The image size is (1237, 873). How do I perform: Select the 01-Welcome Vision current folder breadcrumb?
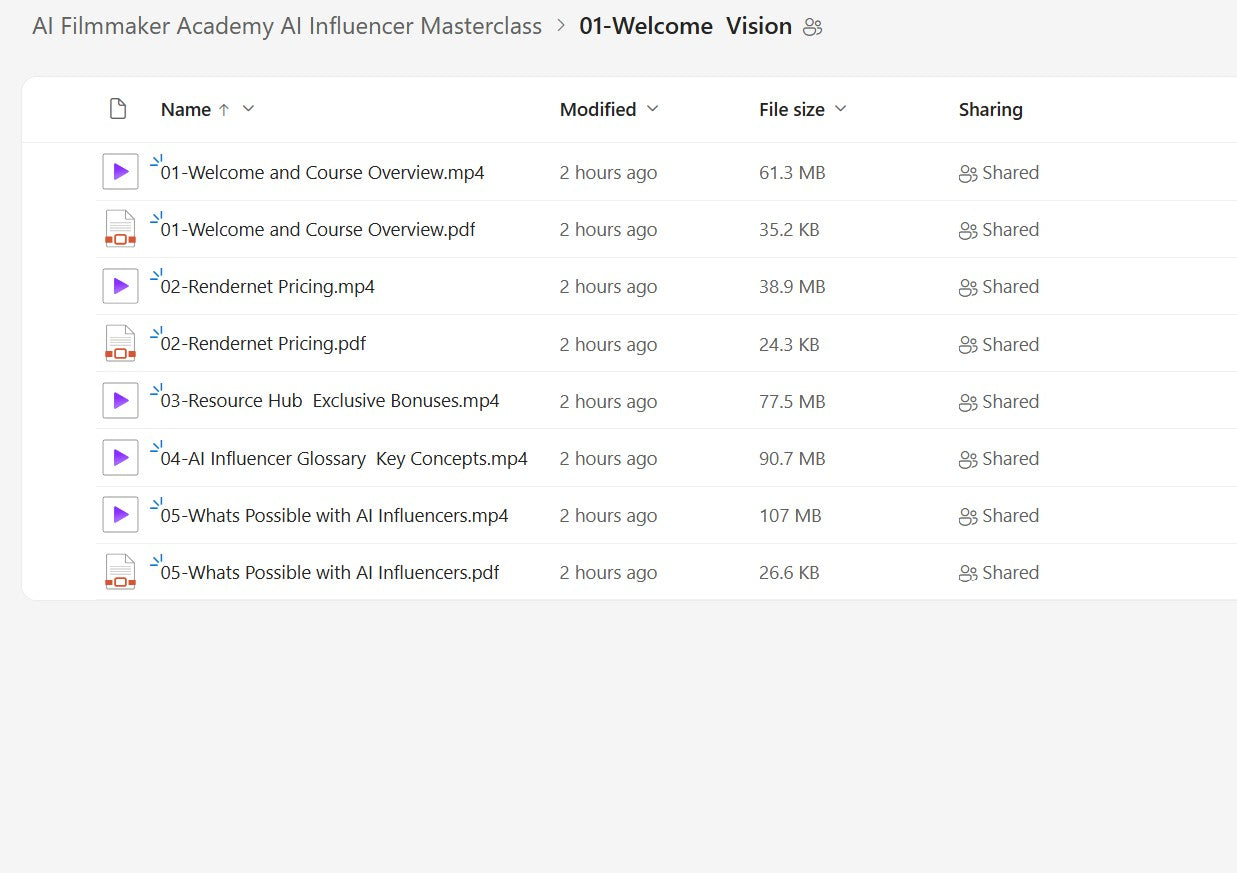(x=685, y=26)
